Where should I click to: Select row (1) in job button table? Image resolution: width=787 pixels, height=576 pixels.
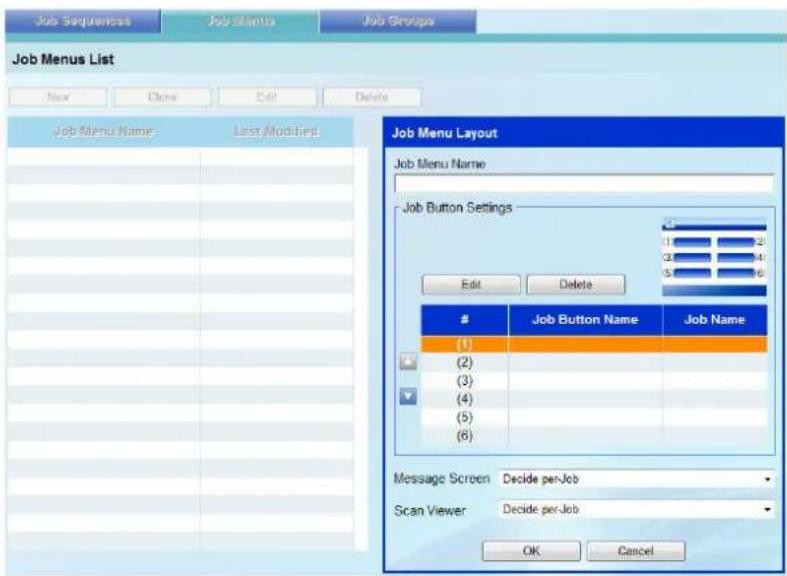(594, 344)
